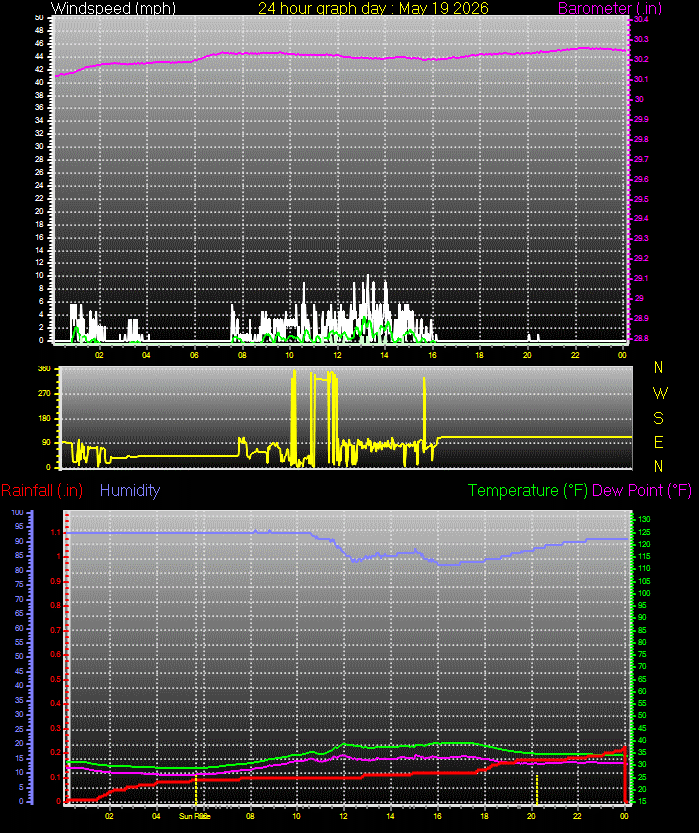699x833 pixels.
Task: Click the 'Sun Rise' marker label
Action: [x=194, y=816]
